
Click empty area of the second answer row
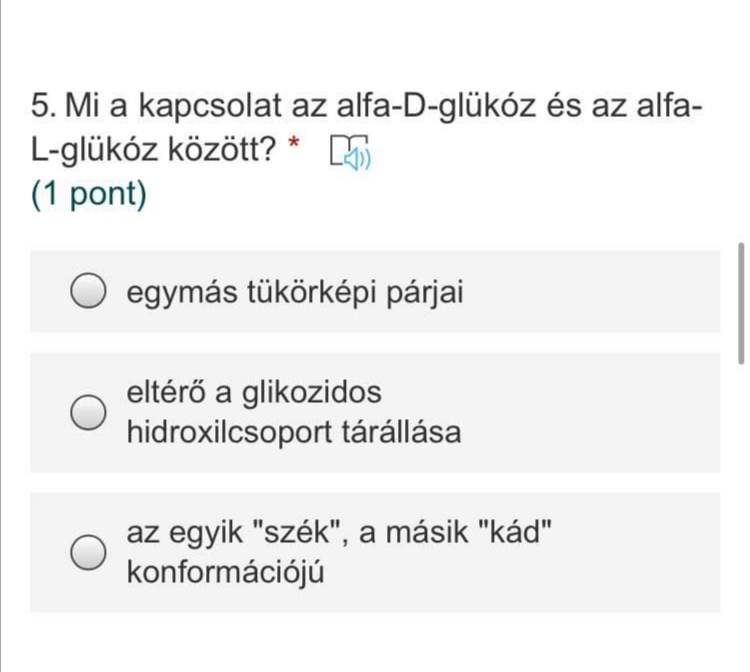(x=600, y=413)
